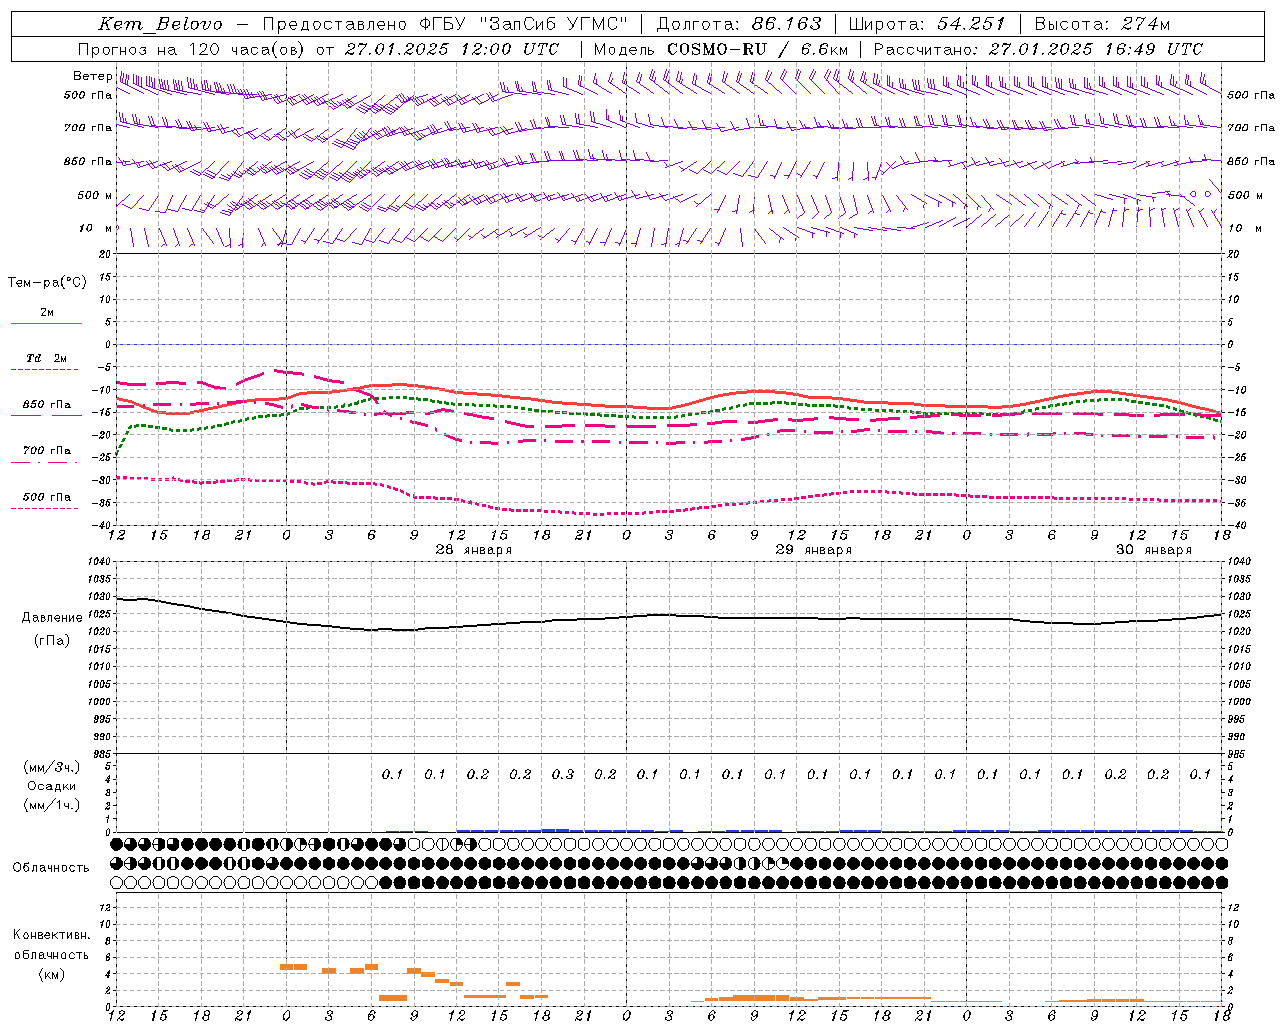Click the (гПа) unit label under Давление
The image size is (1280, 1024).
tap(51, 641)
